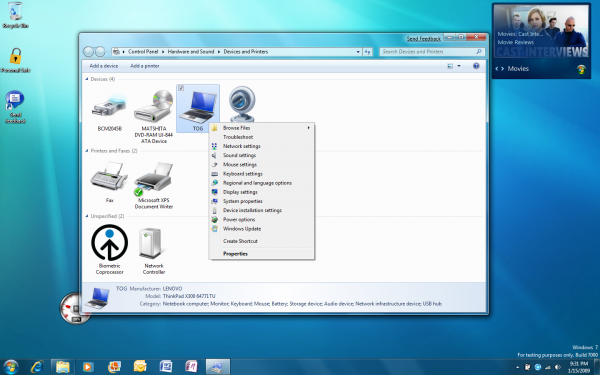Click the network signal tray icon
The image size is (600, 375).
pos(548,367)
